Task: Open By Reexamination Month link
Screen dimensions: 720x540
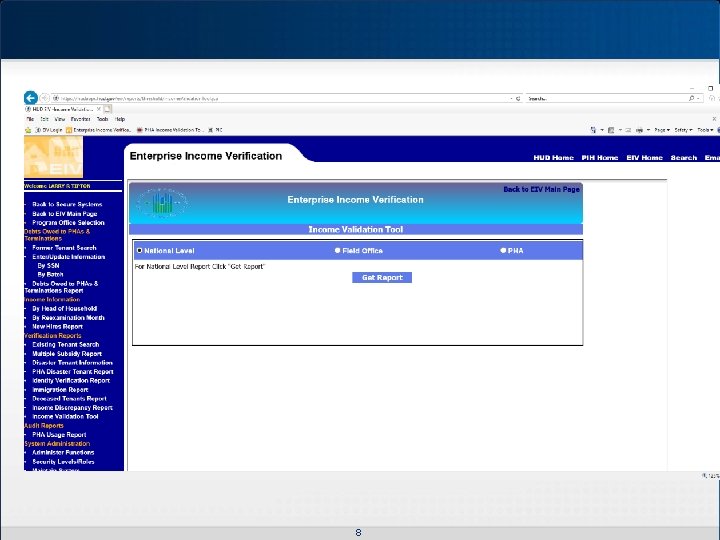Action: pyautogui.click(x=68, y=318)
